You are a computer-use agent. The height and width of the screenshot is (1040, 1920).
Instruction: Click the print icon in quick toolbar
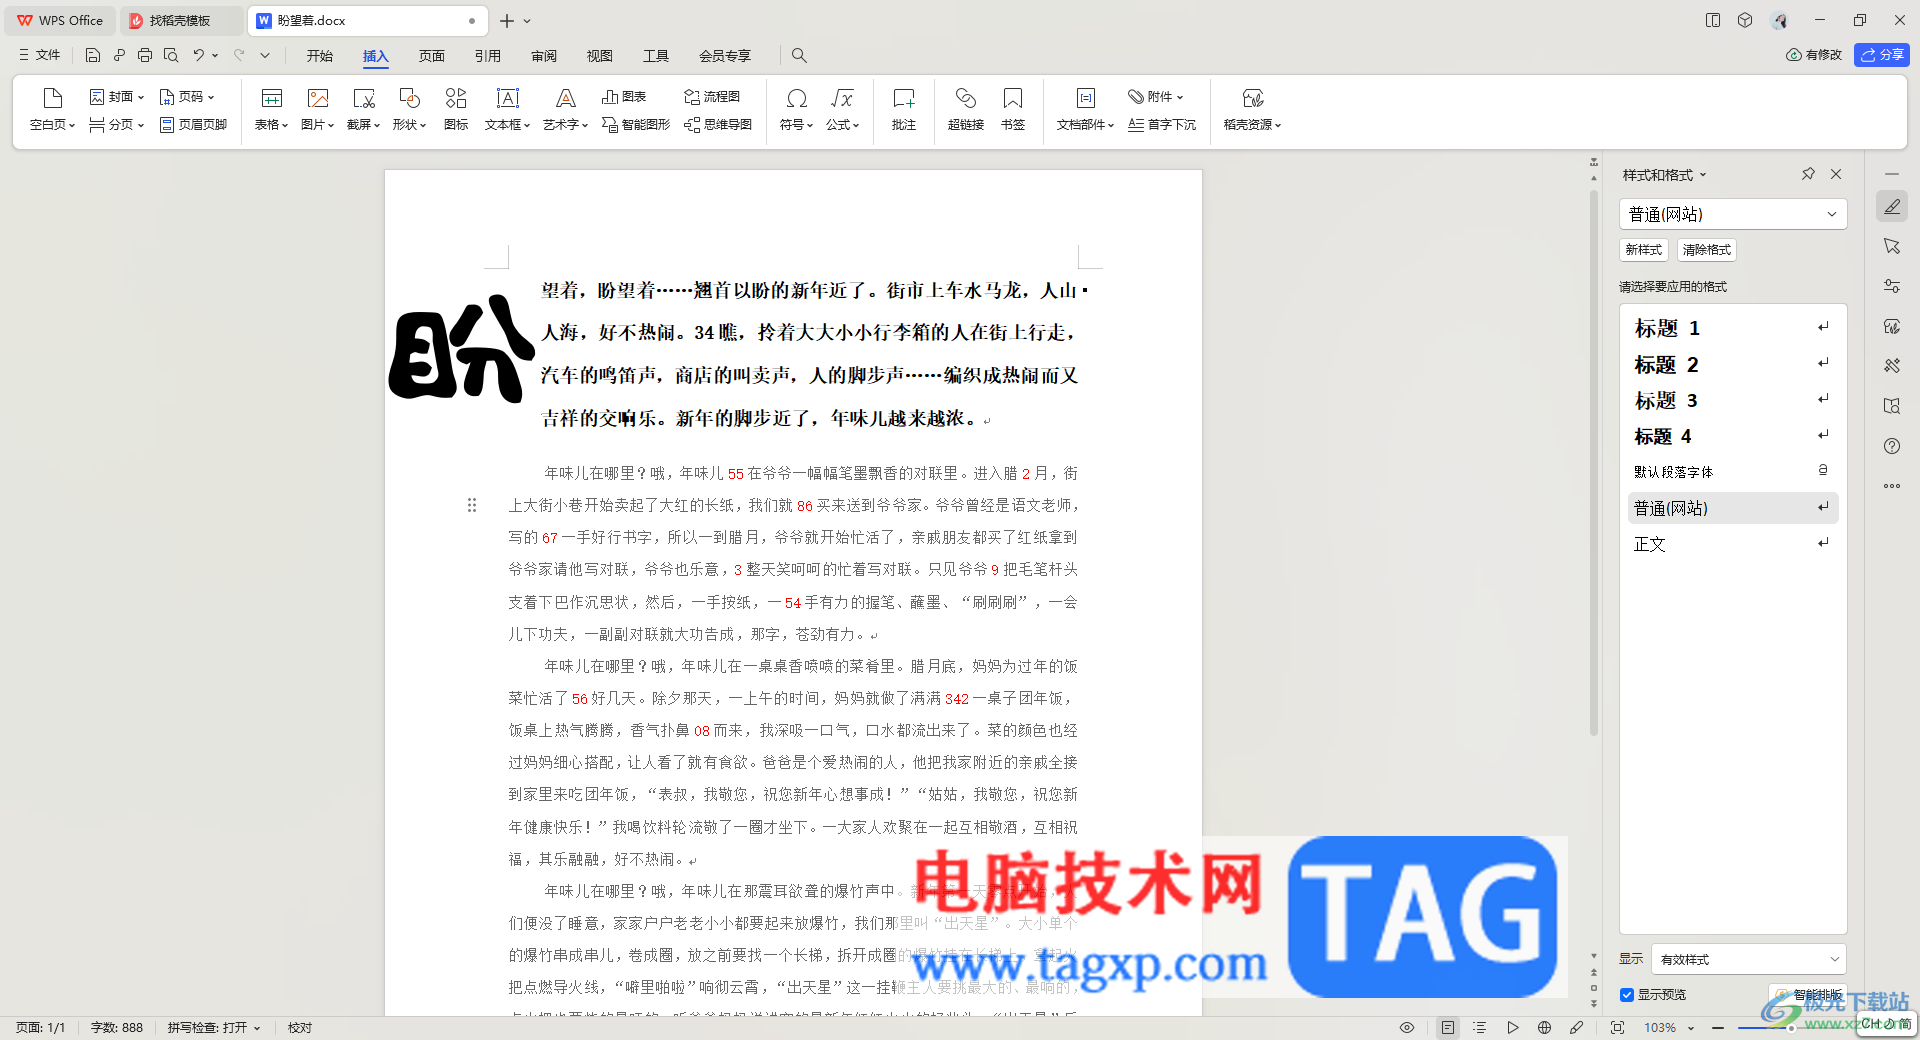tap(145, 55)
